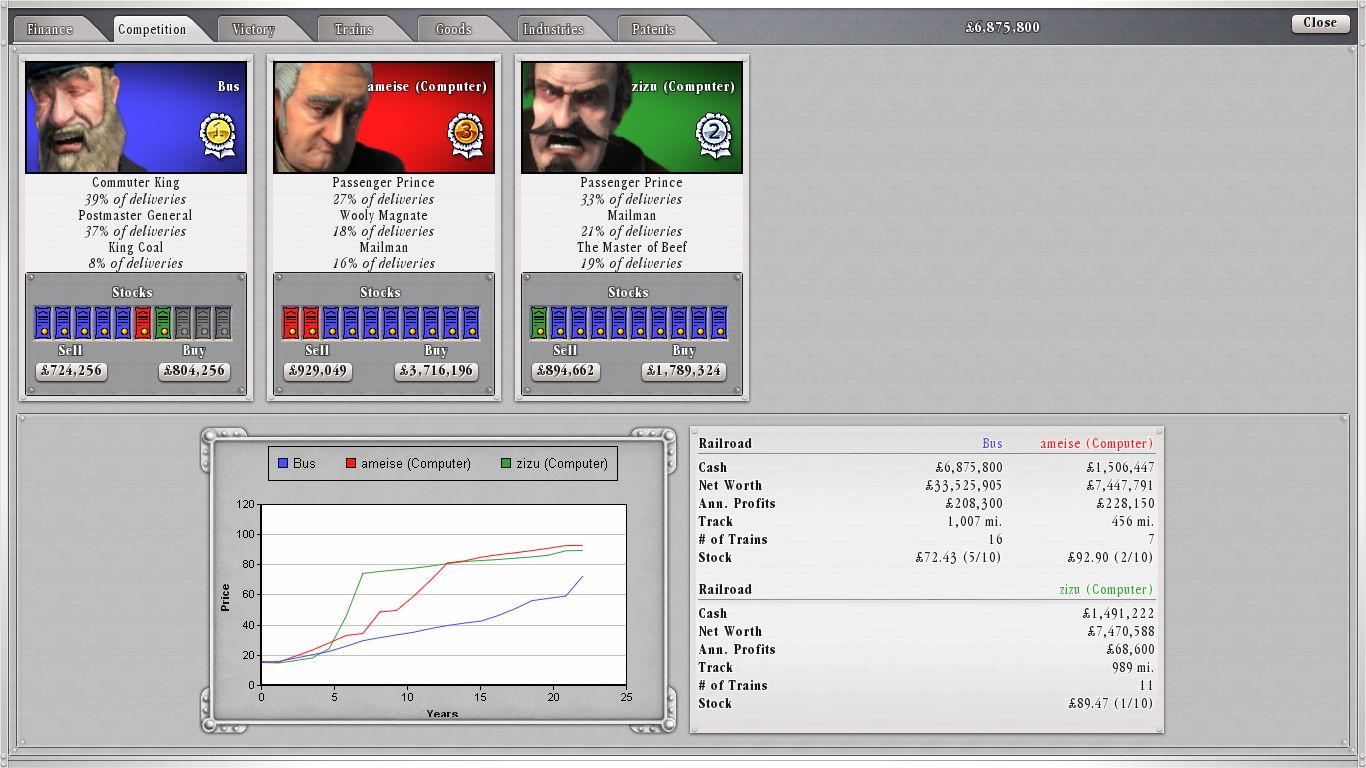The height and width of the screenshot is (768, 1366).
Task: Click red ameise legend swatch in chart
Action: point(351,464)
